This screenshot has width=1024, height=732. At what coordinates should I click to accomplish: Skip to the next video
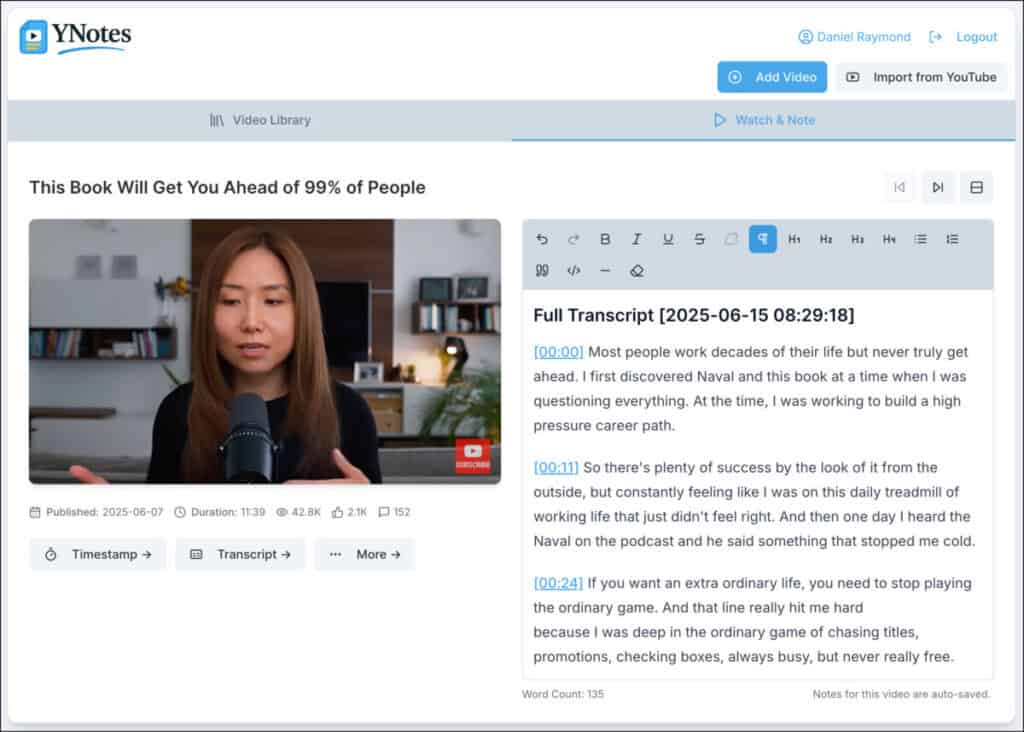coord(938,187)
